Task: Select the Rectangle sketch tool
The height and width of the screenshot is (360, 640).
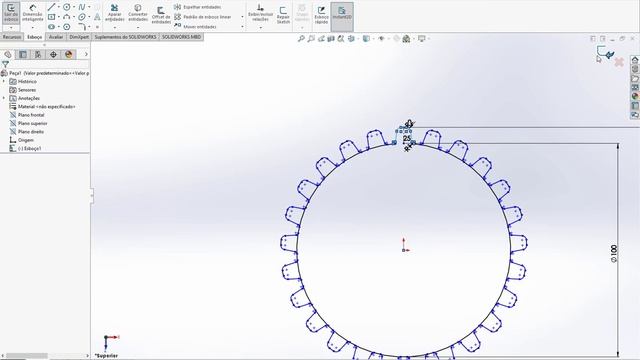Action: (x=51, y=17)
